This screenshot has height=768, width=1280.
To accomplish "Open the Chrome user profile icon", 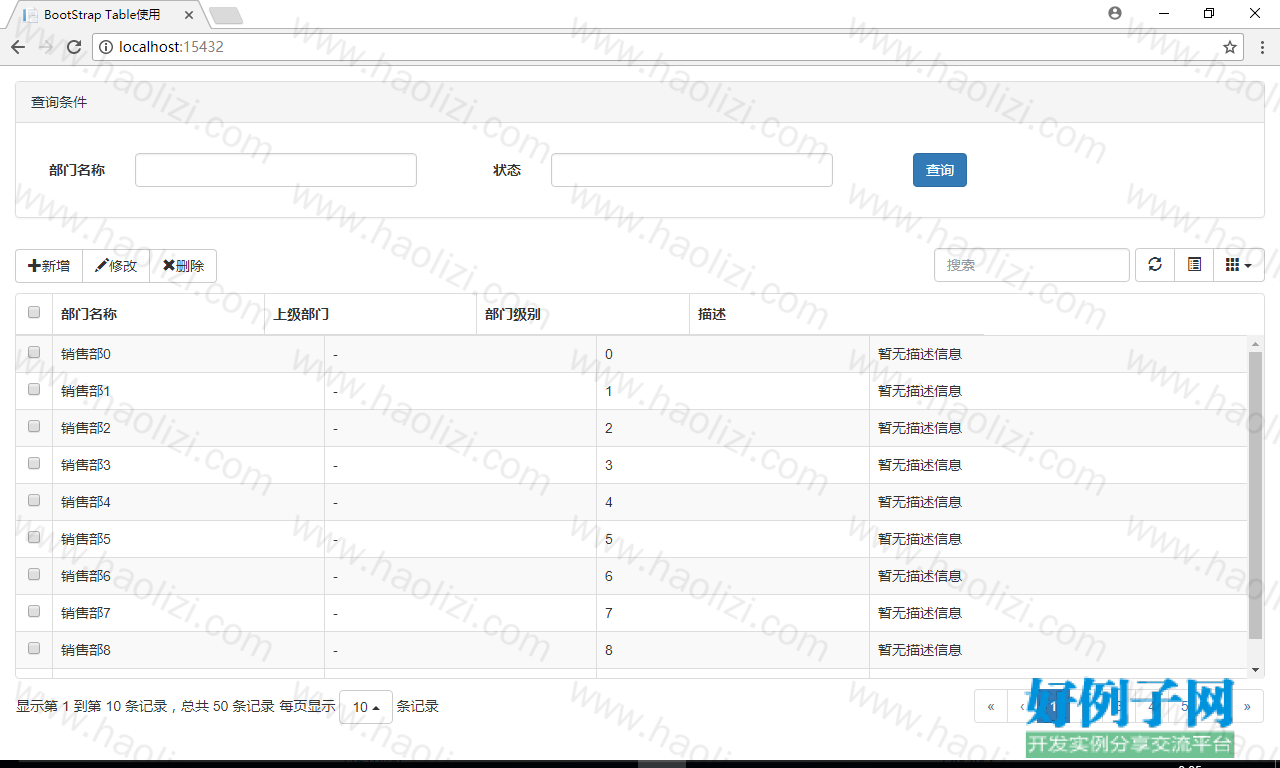I will (x=1115, y=13).
